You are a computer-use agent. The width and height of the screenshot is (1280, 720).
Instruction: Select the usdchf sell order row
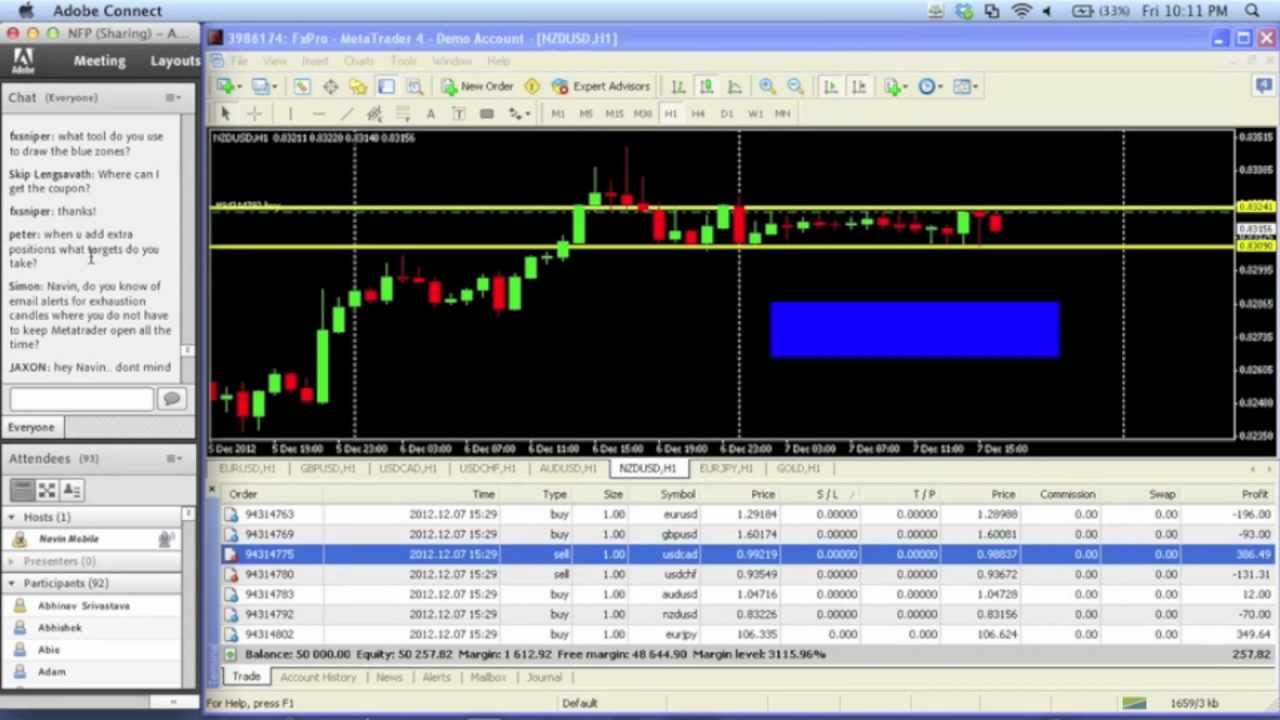(748, 574)
